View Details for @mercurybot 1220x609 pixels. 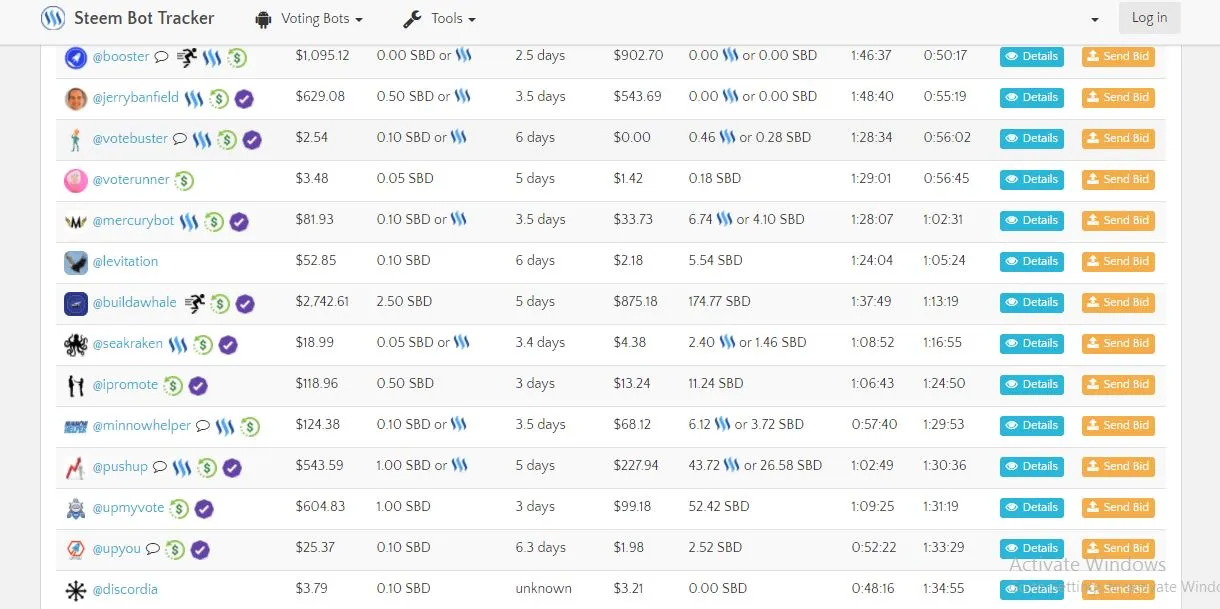point(1032,221)
